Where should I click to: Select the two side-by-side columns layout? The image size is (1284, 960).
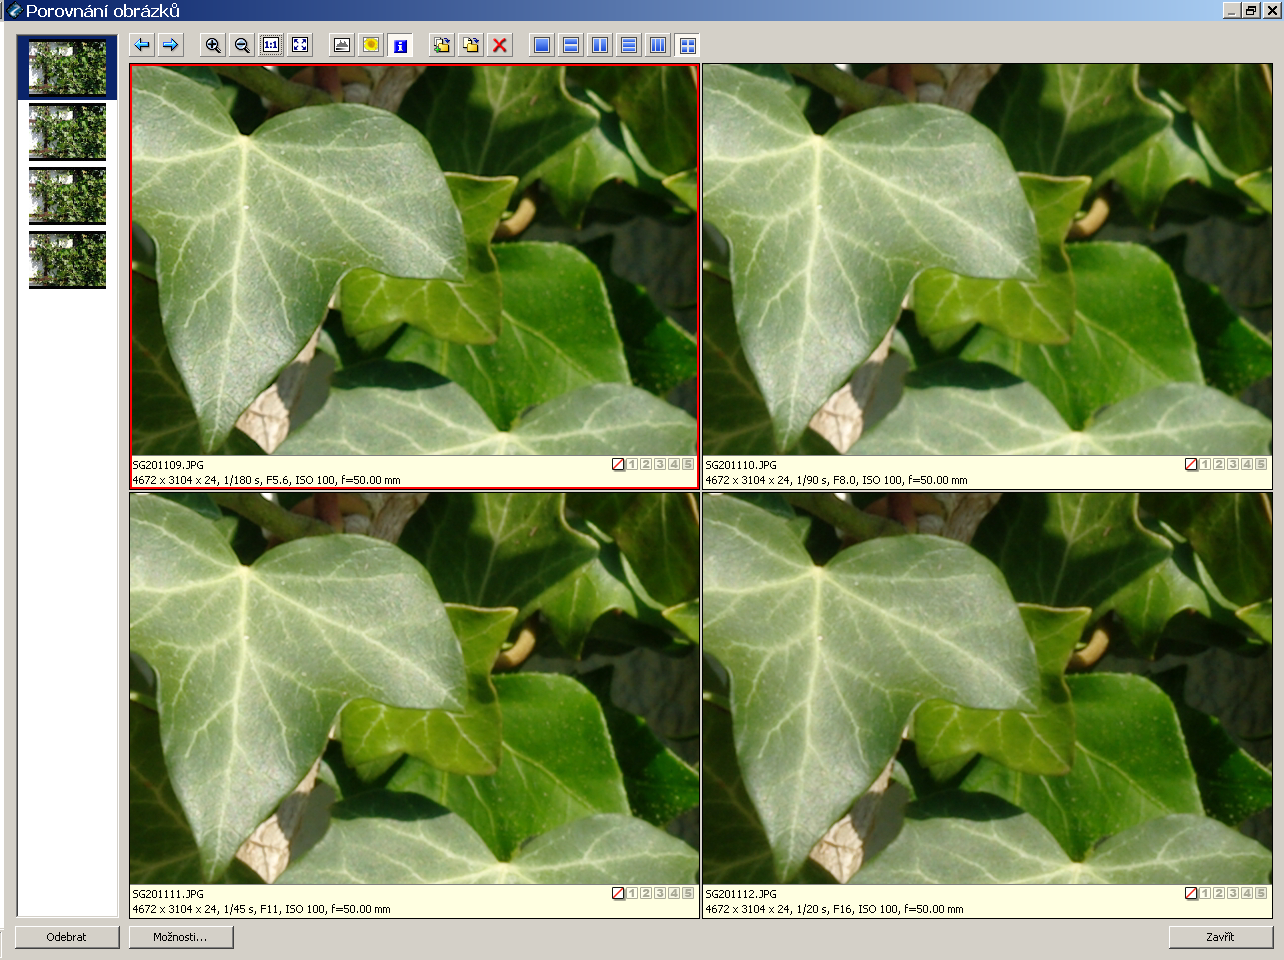(x=600, y=45)
